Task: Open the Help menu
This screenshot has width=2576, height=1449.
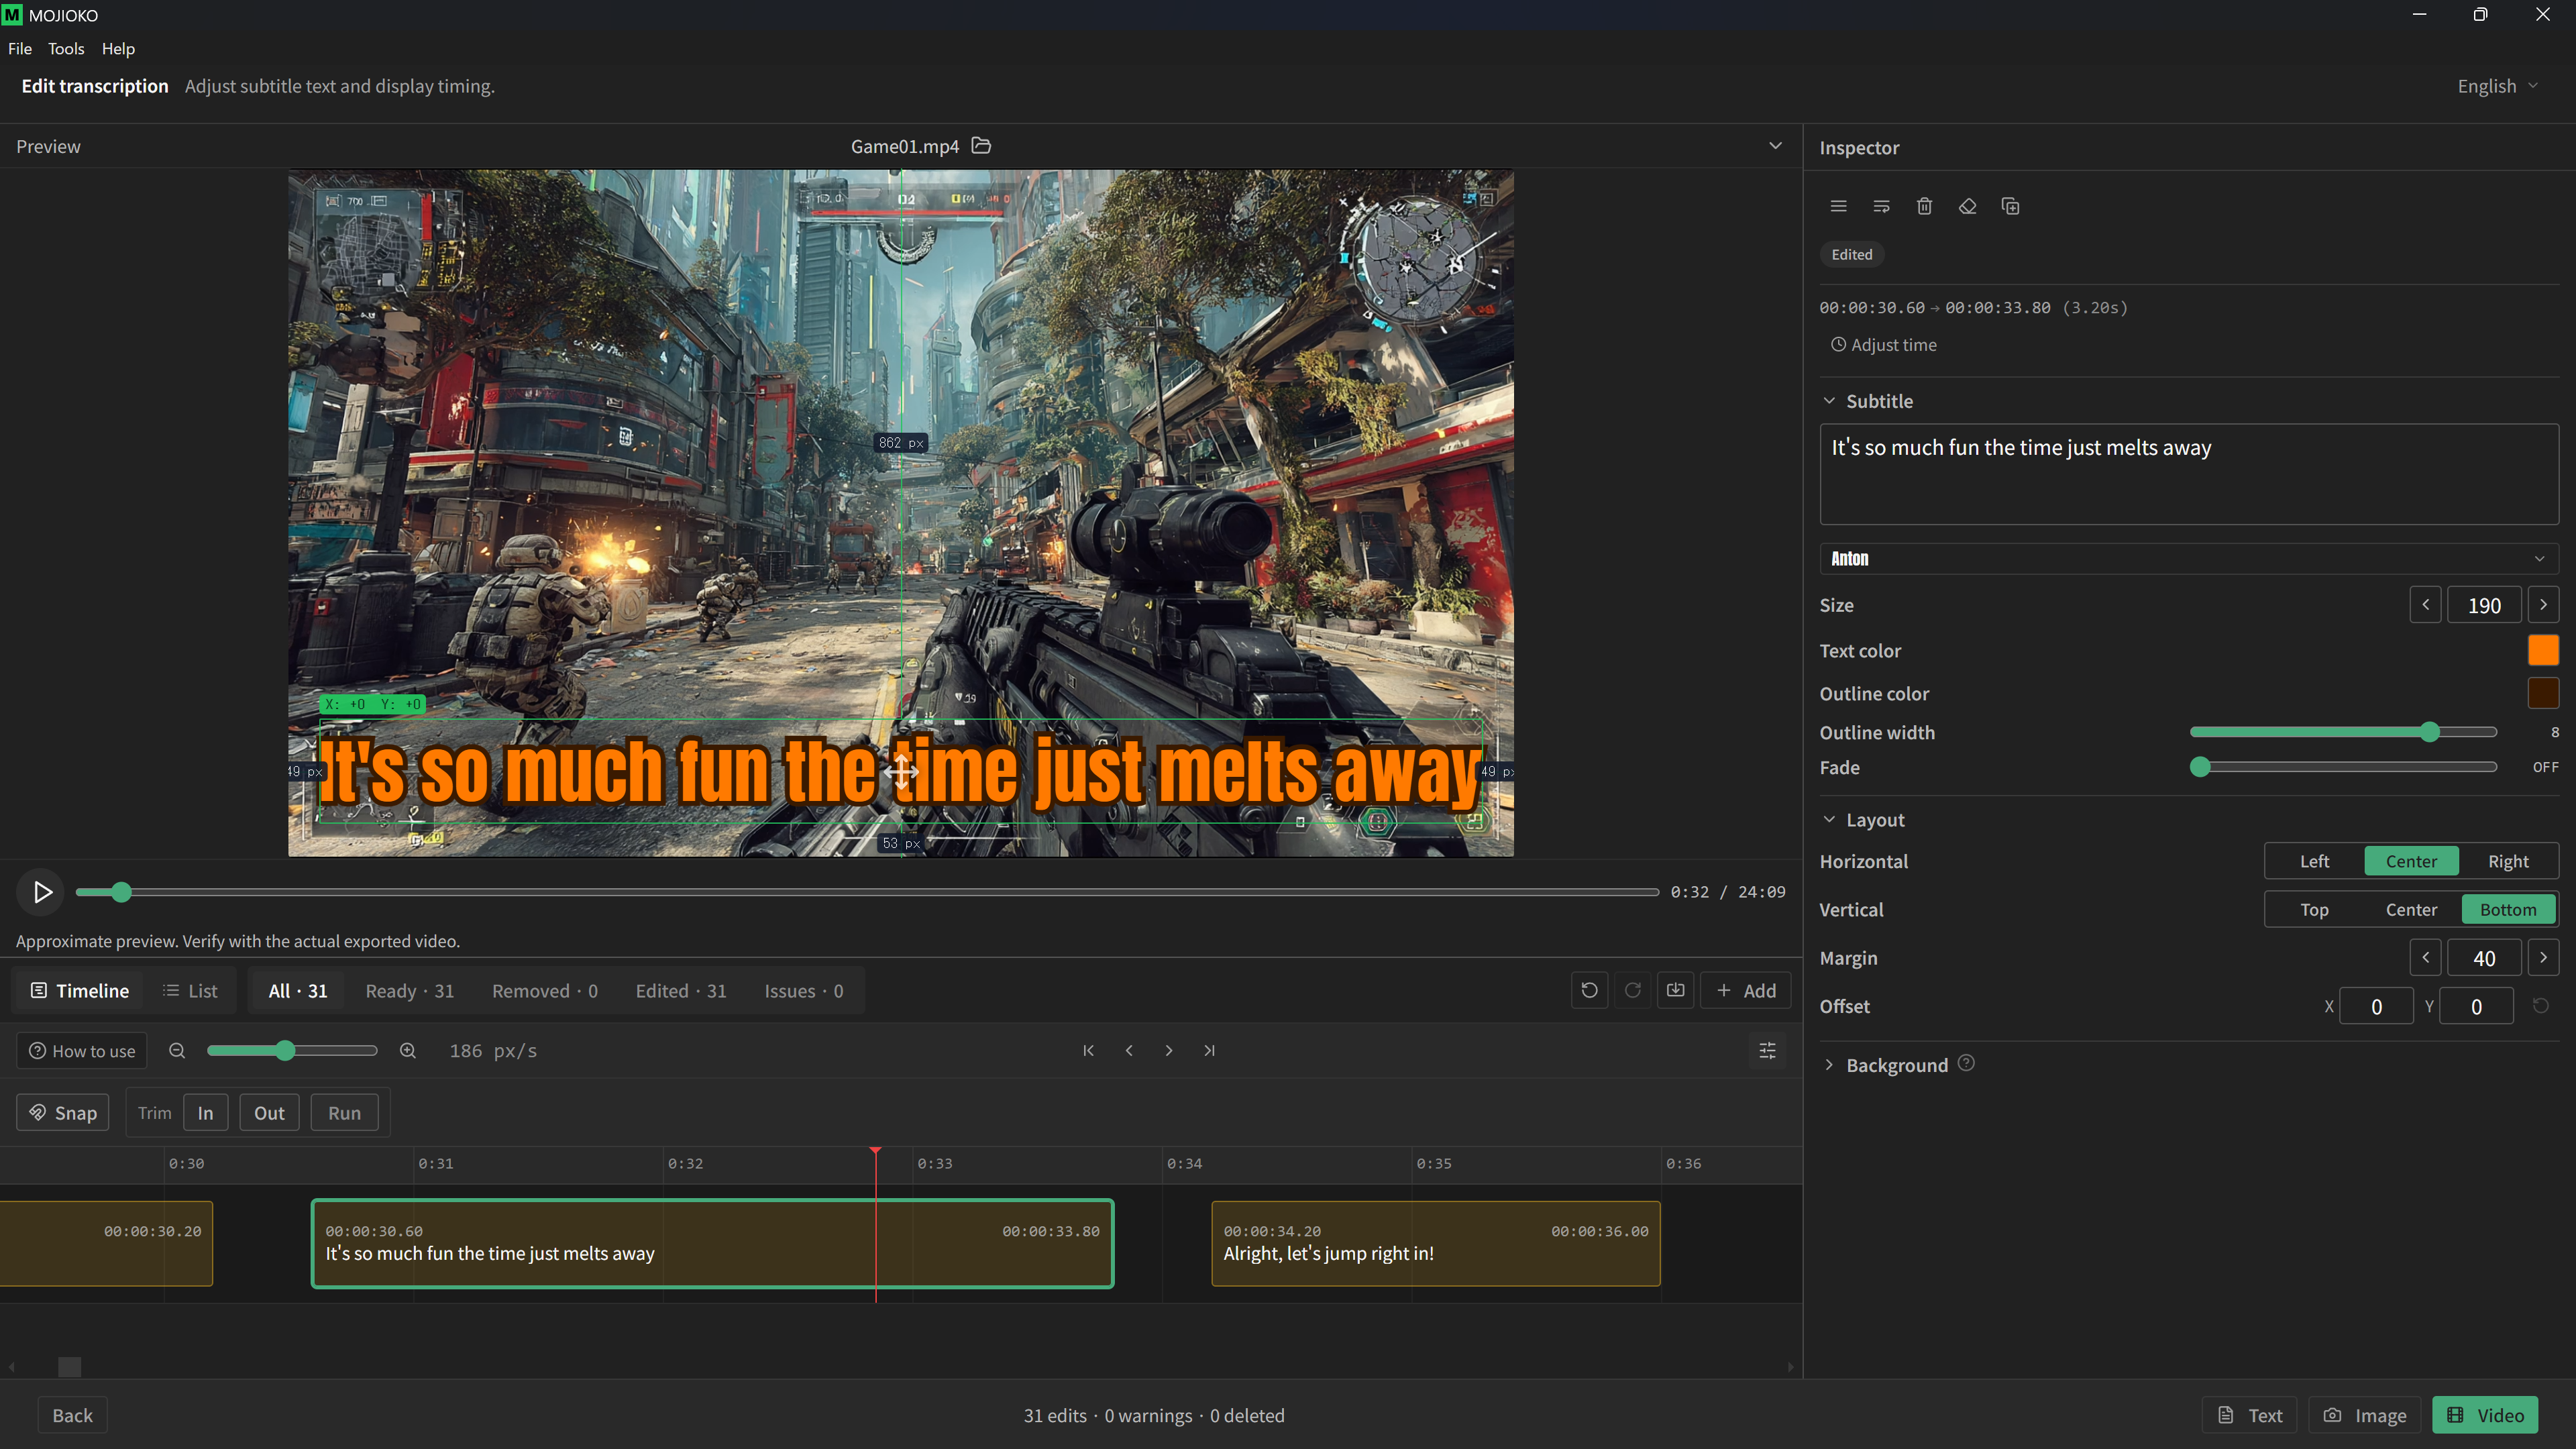Action: [118, 48]
